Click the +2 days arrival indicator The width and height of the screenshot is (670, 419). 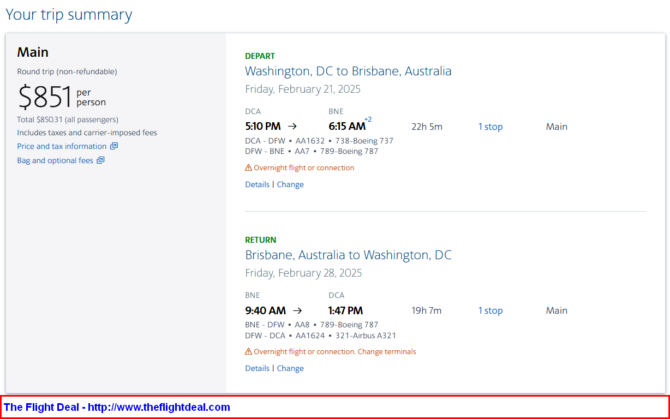click(x=368, y=120)
